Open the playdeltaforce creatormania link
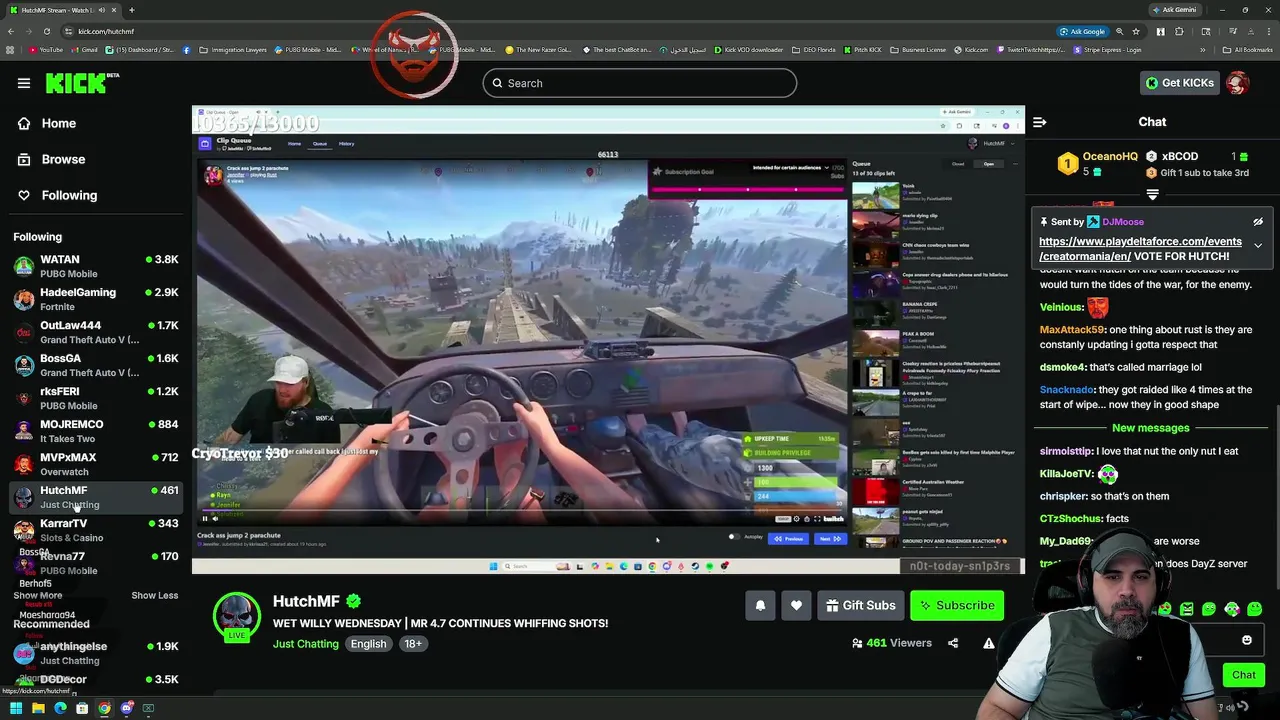The width and height of the screenshot is (1280, 720). (x=1140, y=249)
